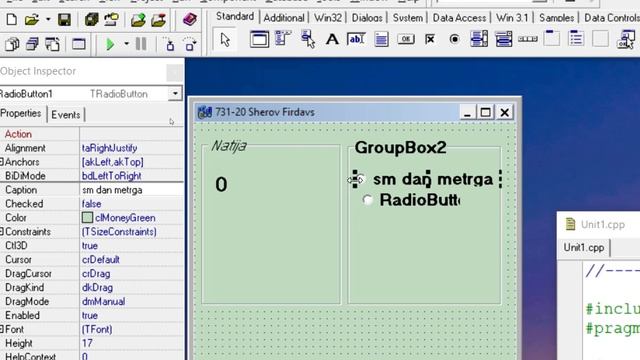Run the program with green arrow
This screenshot has width=640, height=360.
click(110, 44)
